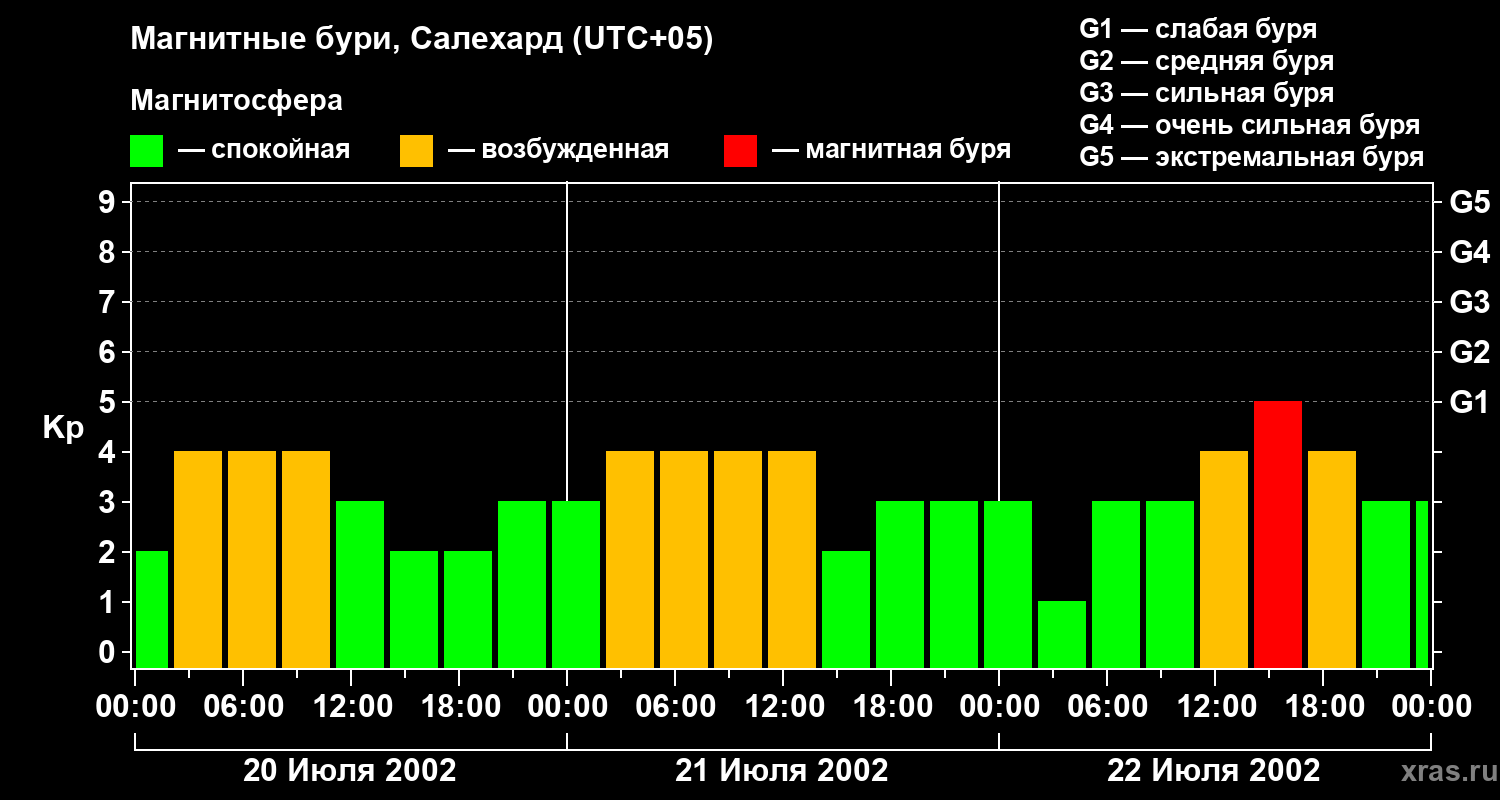Image resolution: width=1500 pixels, height=800 pixels.
Task: Click the orange bar starting 06:00 on 21 July
Action: point(684,559)
